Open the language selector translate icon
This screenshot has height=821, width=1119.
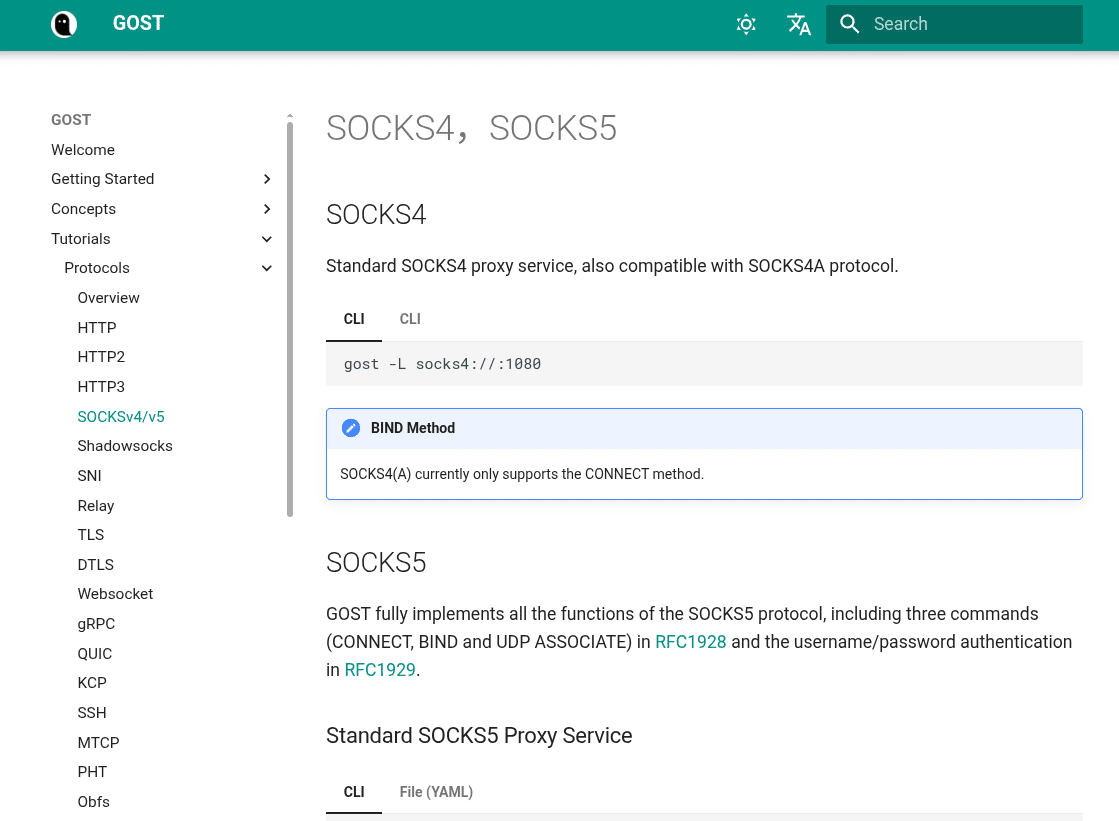point(799,24)
